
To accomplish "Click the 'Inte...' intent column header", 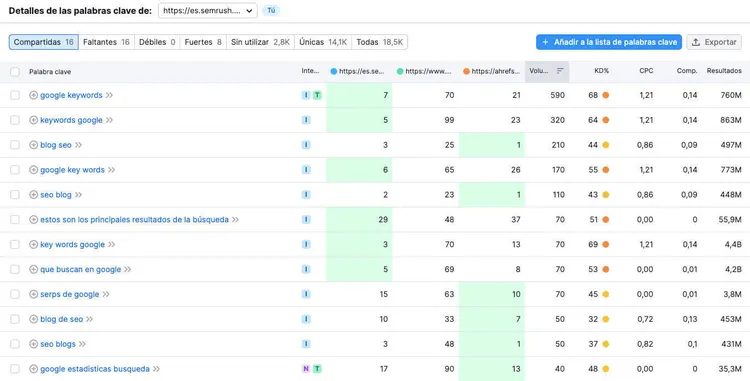I will pyautogui.click(x=310, y=71).
